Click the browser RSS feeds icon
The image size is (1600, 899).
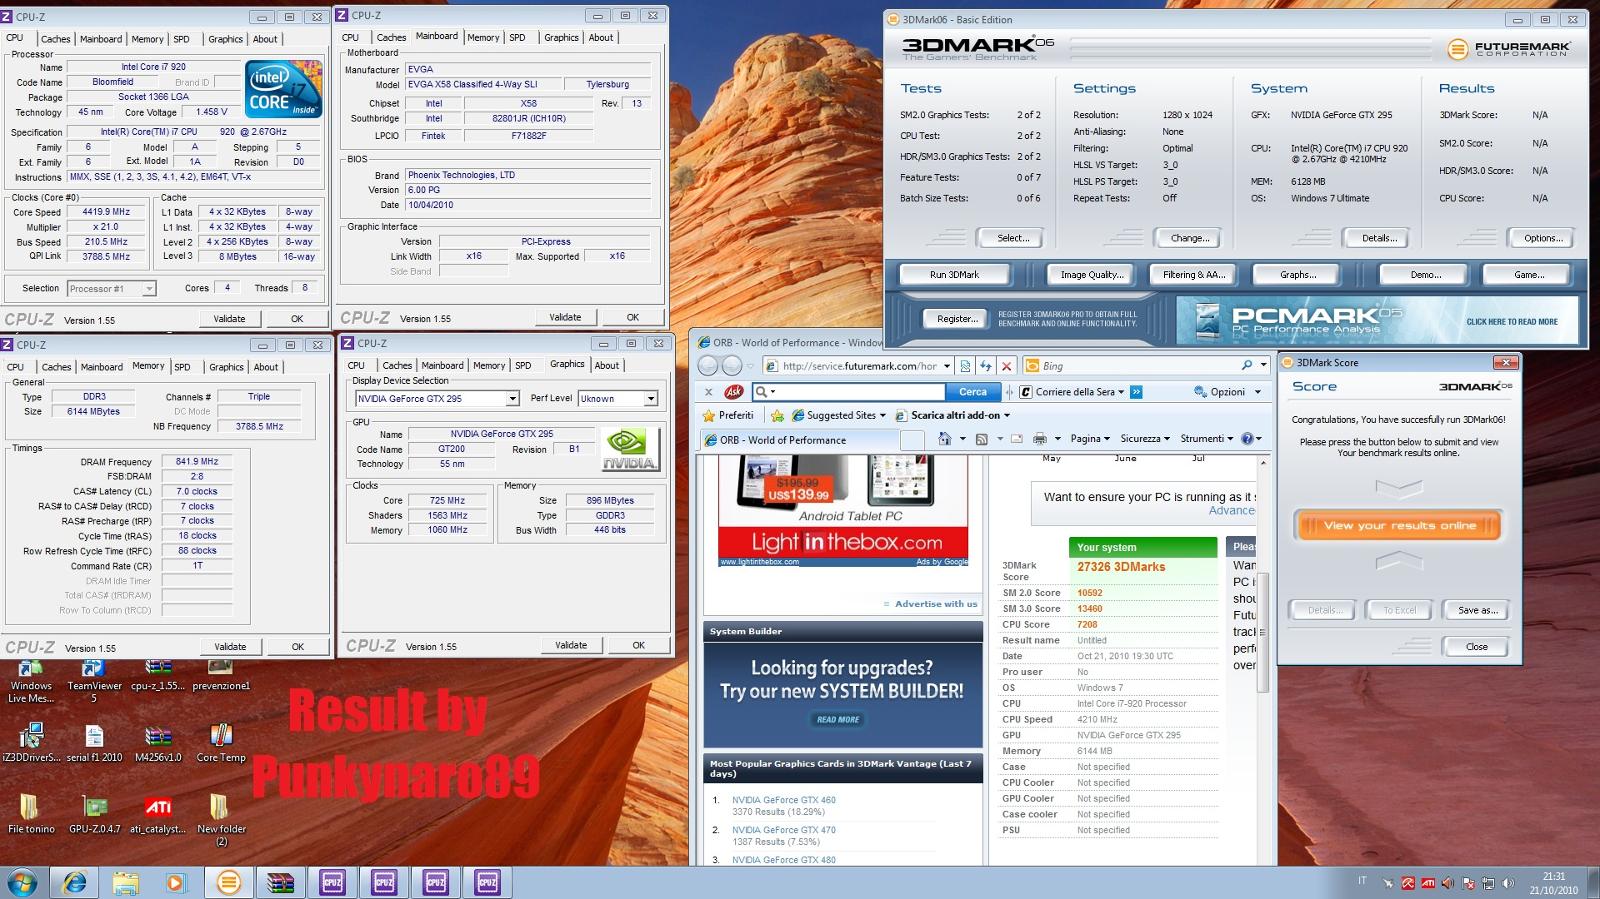[981, 439]
